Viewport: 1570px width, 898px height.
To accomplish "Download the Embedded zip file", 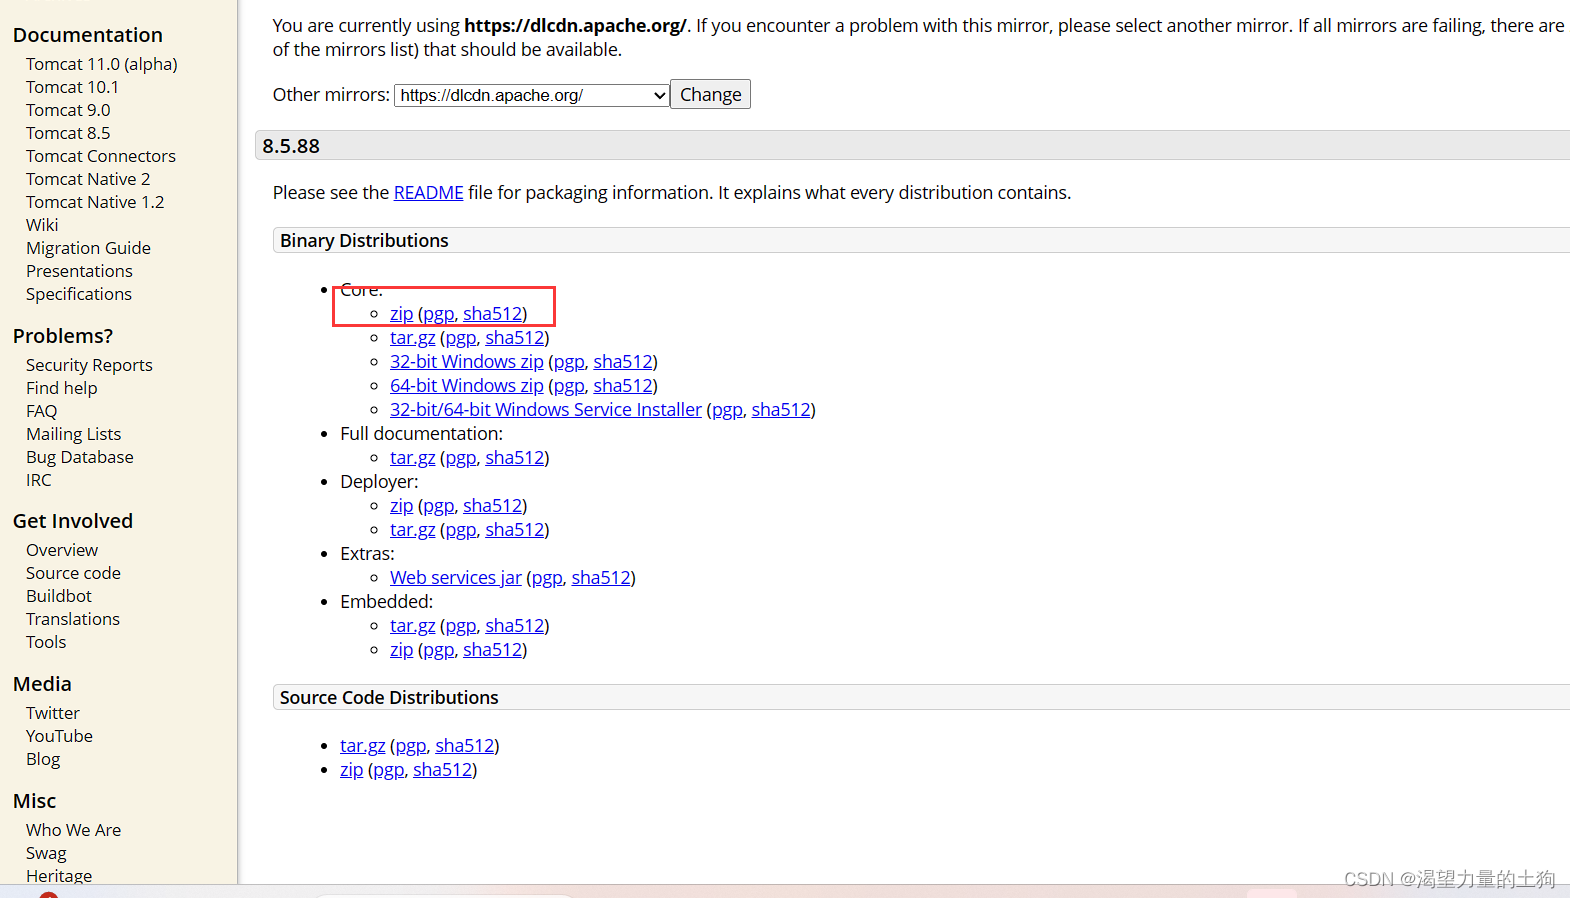I will coord(401,650).
